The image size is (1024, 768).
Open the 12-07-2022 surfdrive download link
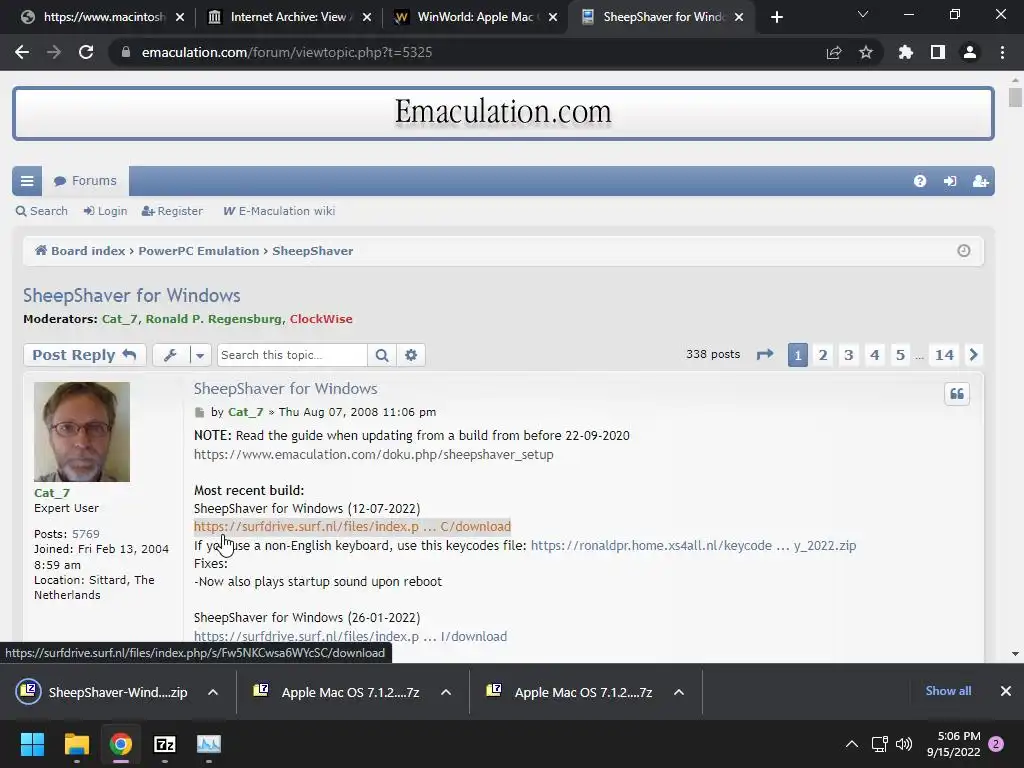352,526
